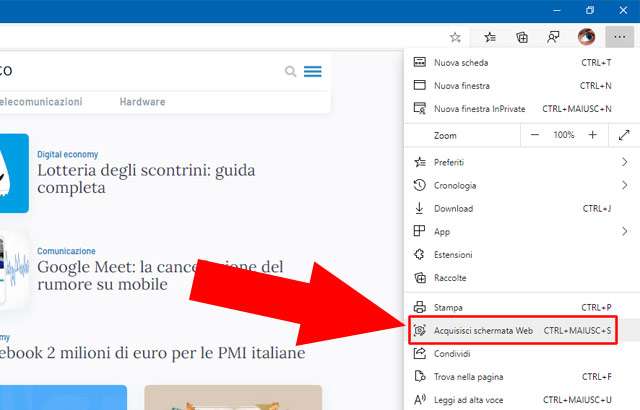Click the Comunicazione category link
Screen dimensions: 640x410
(66, 251)
